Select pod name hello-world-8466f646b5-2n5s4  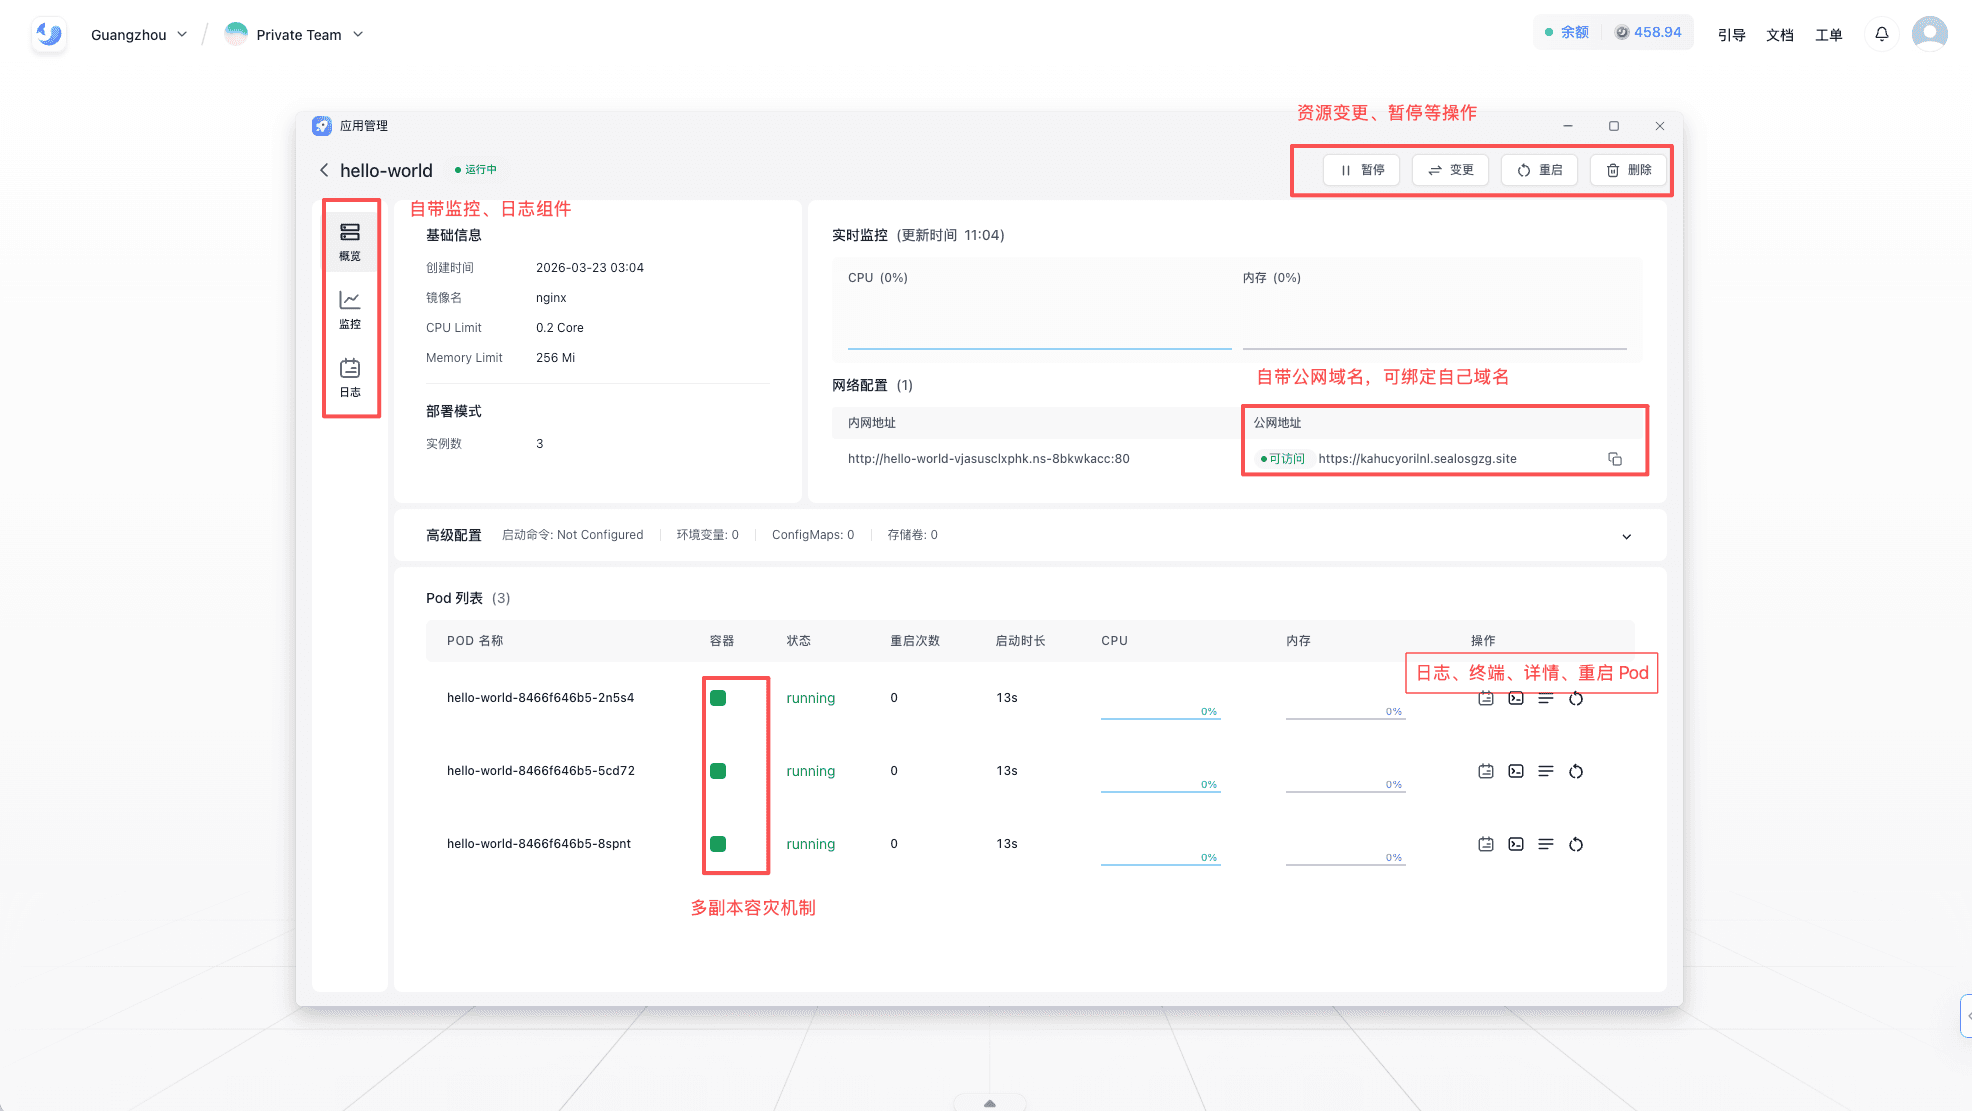(540, 698)
